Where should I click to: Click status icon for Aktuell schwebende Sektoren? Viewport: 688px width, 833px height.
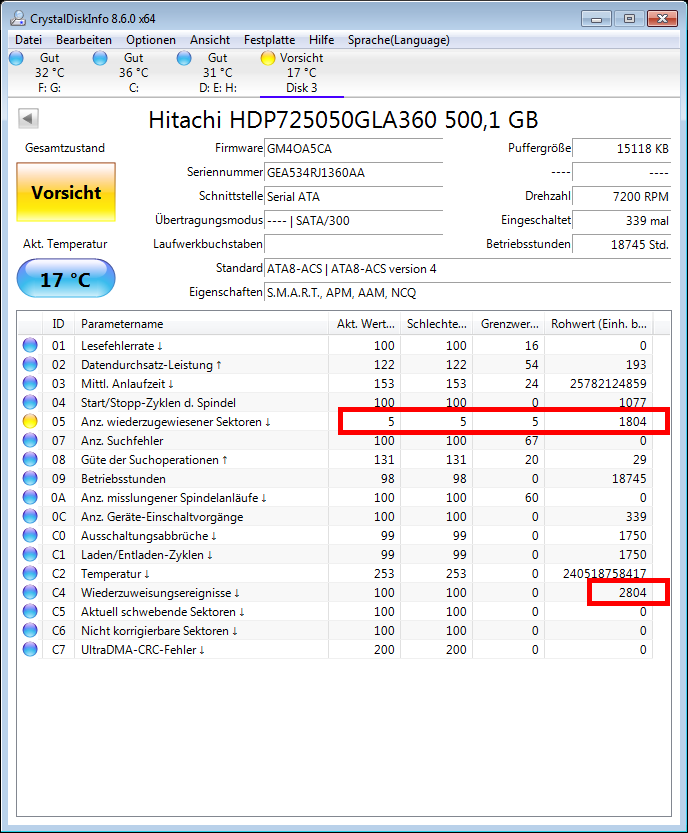[30, 611]
